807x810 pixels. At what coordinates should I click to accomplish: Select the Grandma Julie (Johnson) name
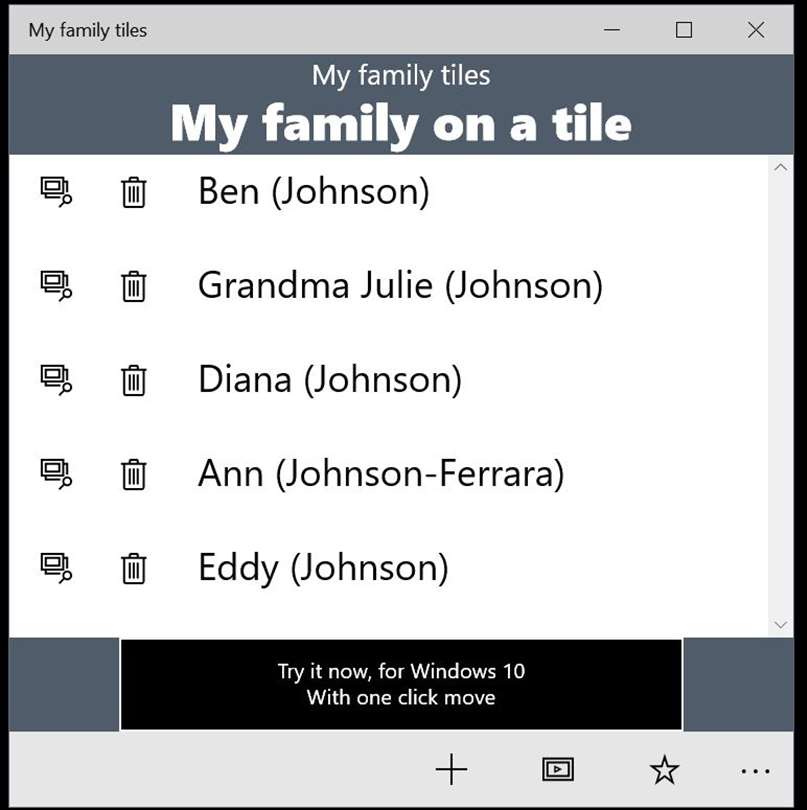[400, 286]
